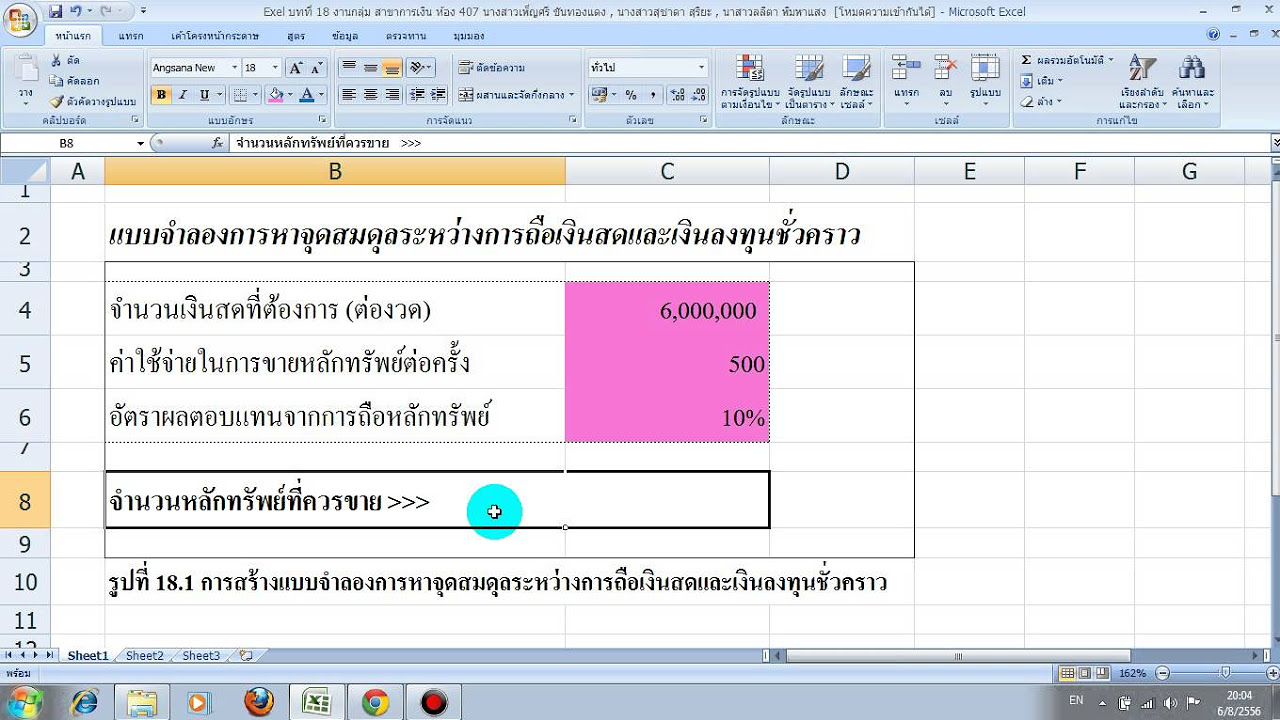Expand the borders dropdown arrow

click(255, 95)
